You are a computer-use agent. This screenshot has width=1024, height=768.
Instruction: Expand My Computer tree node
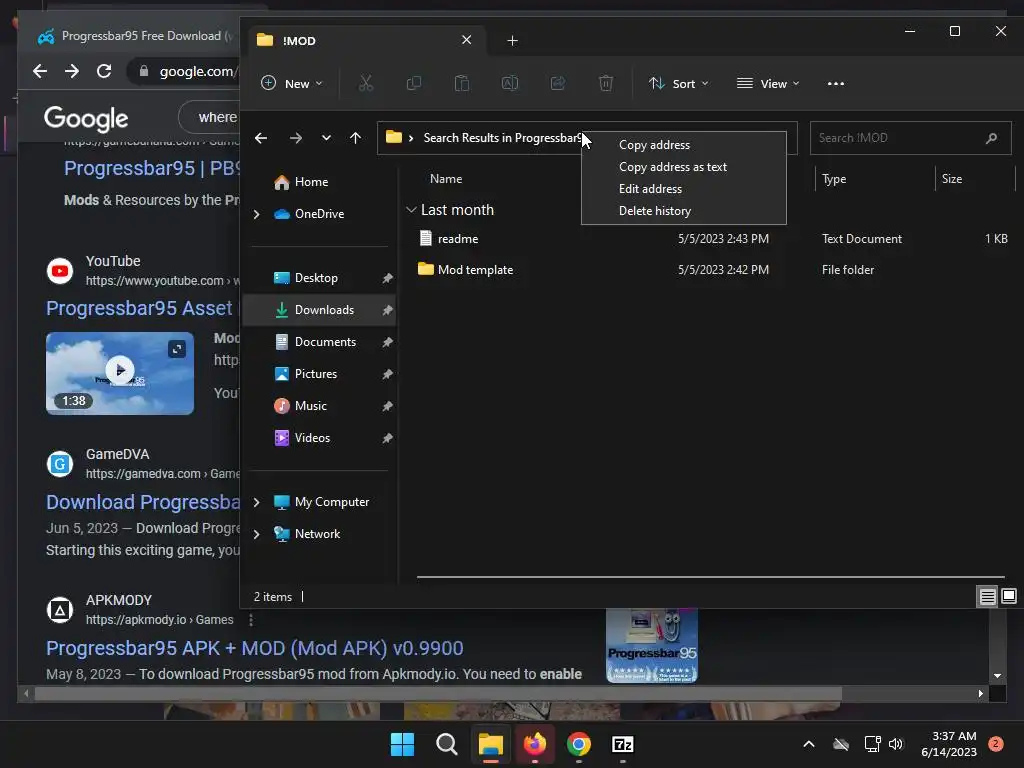coord(257,502)
